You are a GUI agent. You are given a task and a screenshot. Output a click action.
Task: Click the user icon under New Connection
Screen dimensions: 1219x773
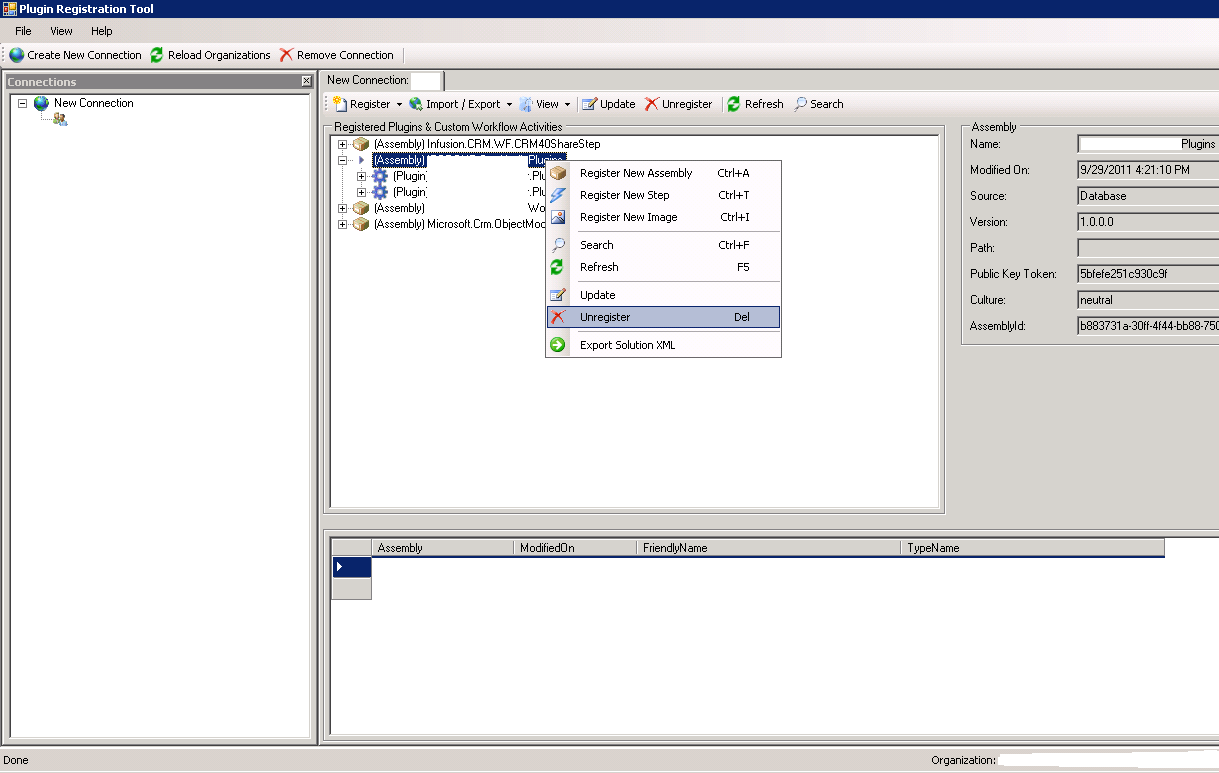point(60,120)
